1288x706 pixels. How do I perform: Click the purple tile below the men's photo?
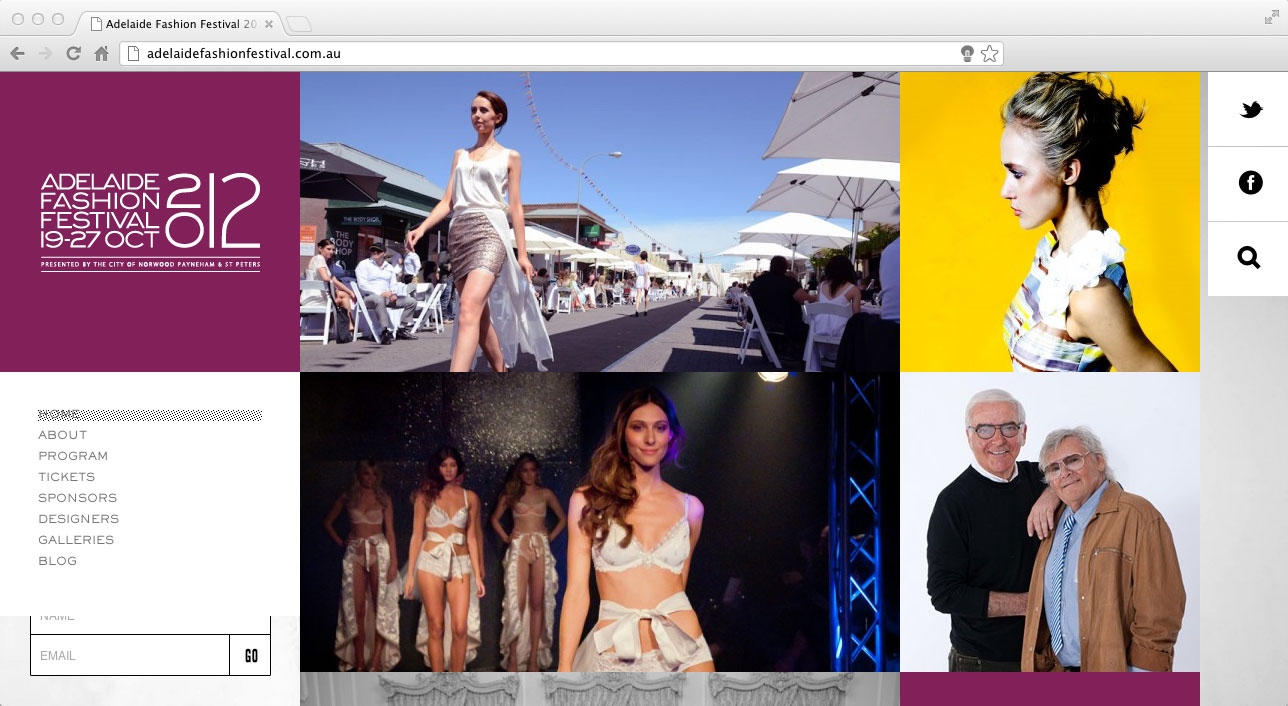(1050, 689)
